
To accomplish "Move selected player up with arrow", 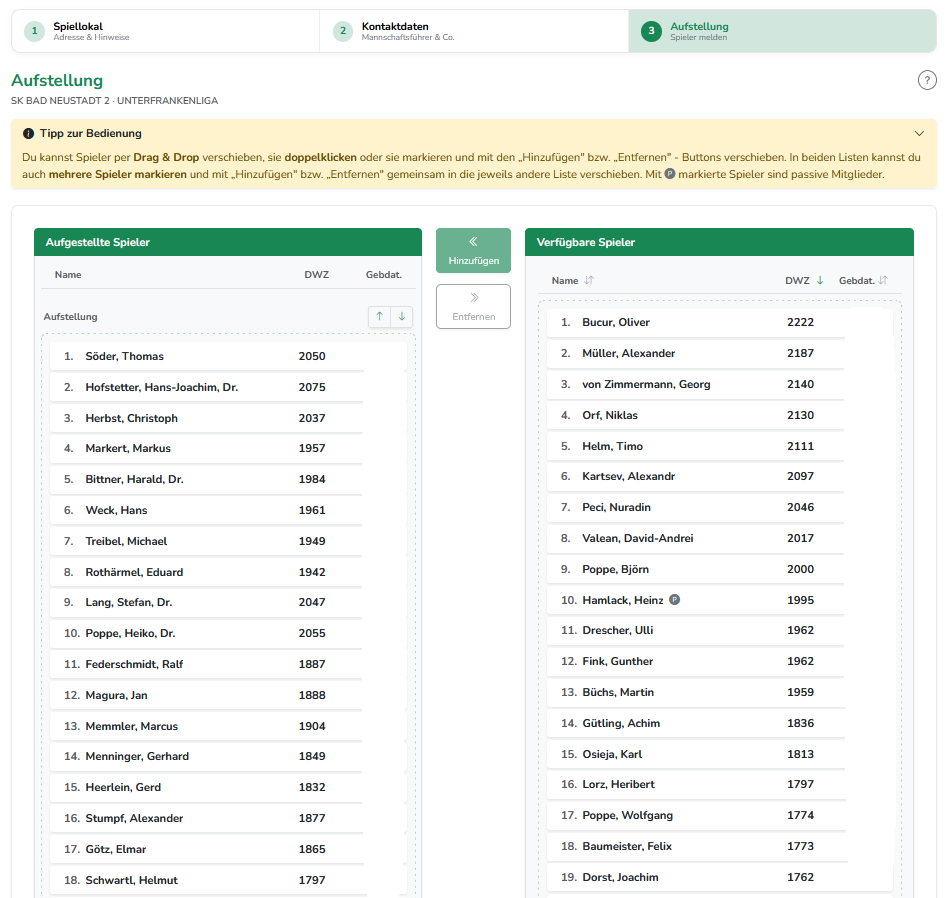I will coord(379,316).
